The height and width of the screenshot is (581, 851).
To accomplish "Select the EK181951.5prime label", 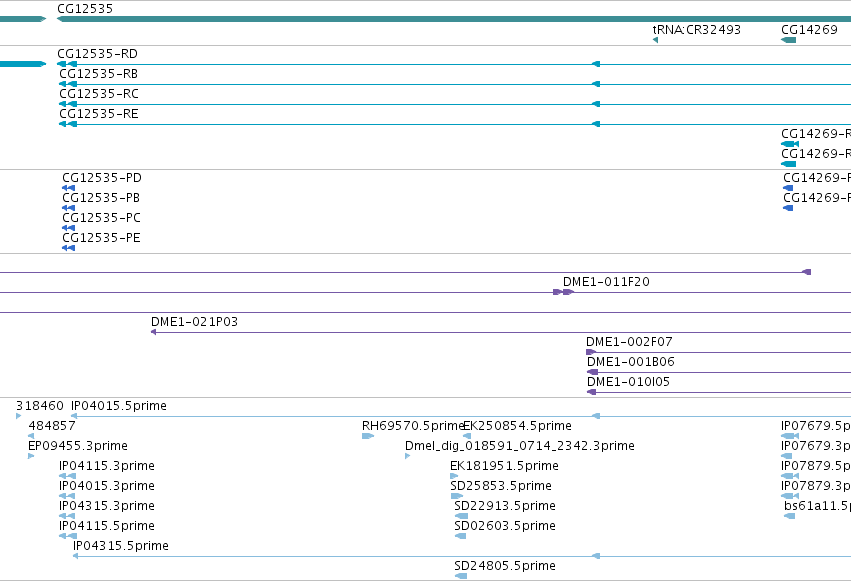I will 504,467.
